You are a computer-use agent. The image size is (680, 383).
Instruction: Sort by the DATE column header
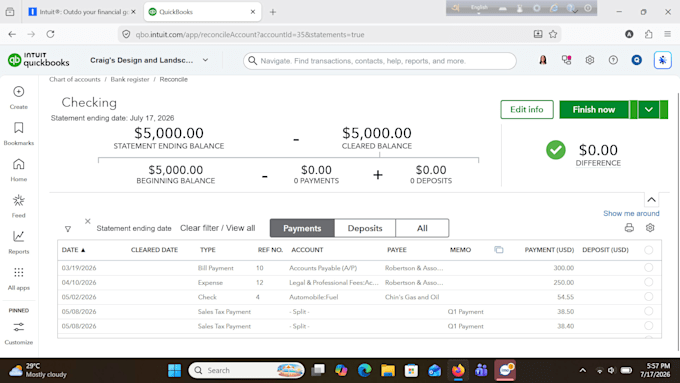[x=73, y=250]
